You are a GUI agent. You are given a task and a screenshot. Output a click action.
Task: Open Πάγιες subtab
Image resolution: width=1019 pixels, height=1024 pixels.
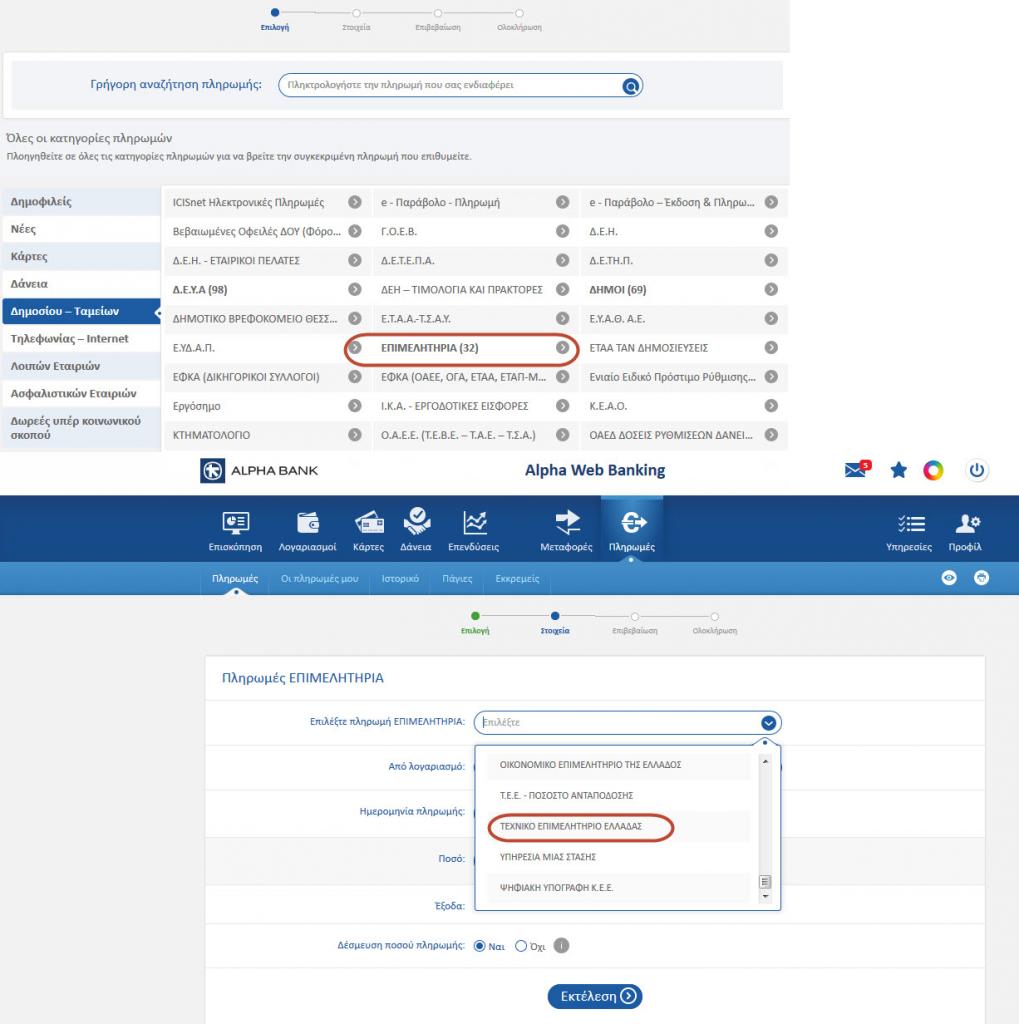click(x=457, y=579)
